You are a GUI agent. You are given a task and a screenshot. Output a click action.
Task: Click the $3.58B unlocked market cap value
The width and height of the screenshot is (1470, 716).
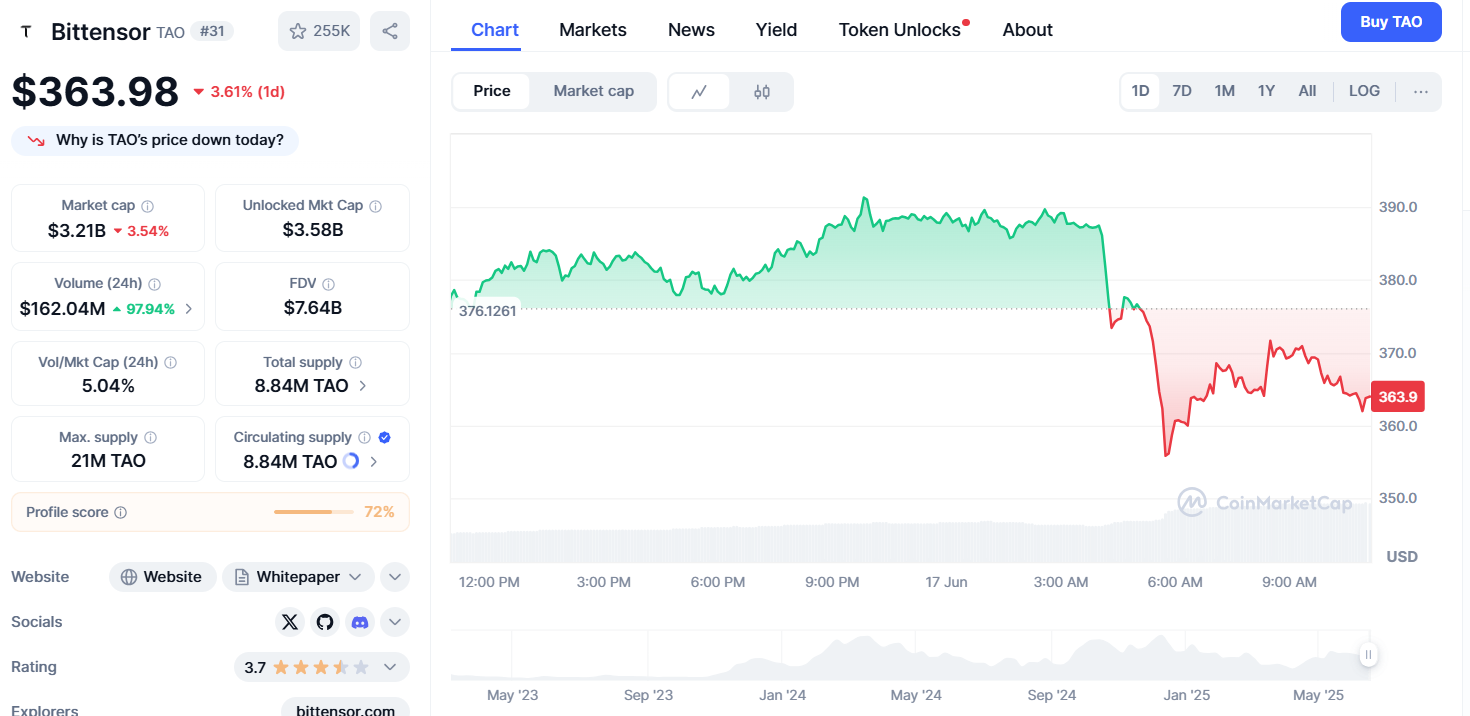313,230
